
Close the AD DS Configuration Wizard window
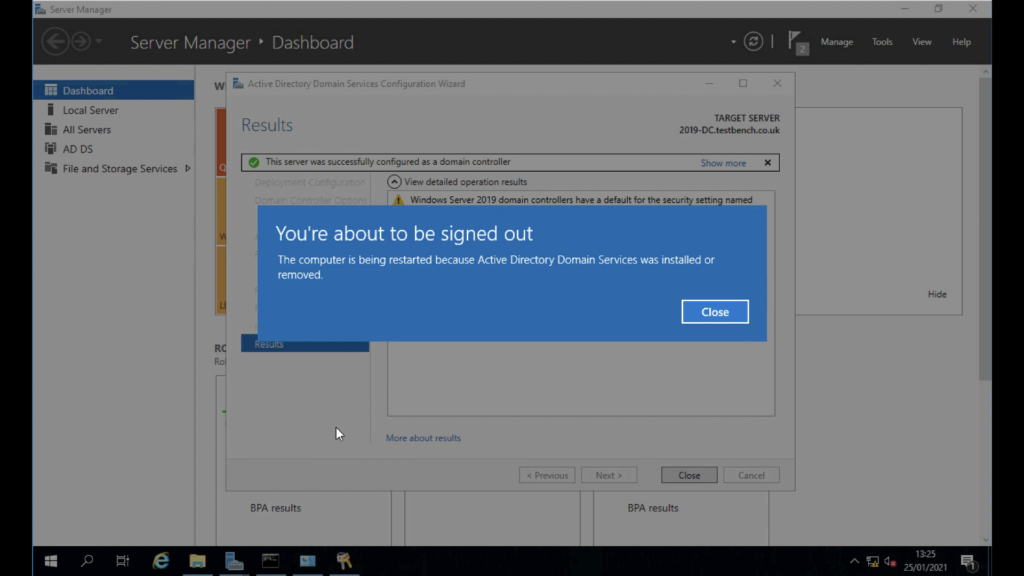(777, 84)
